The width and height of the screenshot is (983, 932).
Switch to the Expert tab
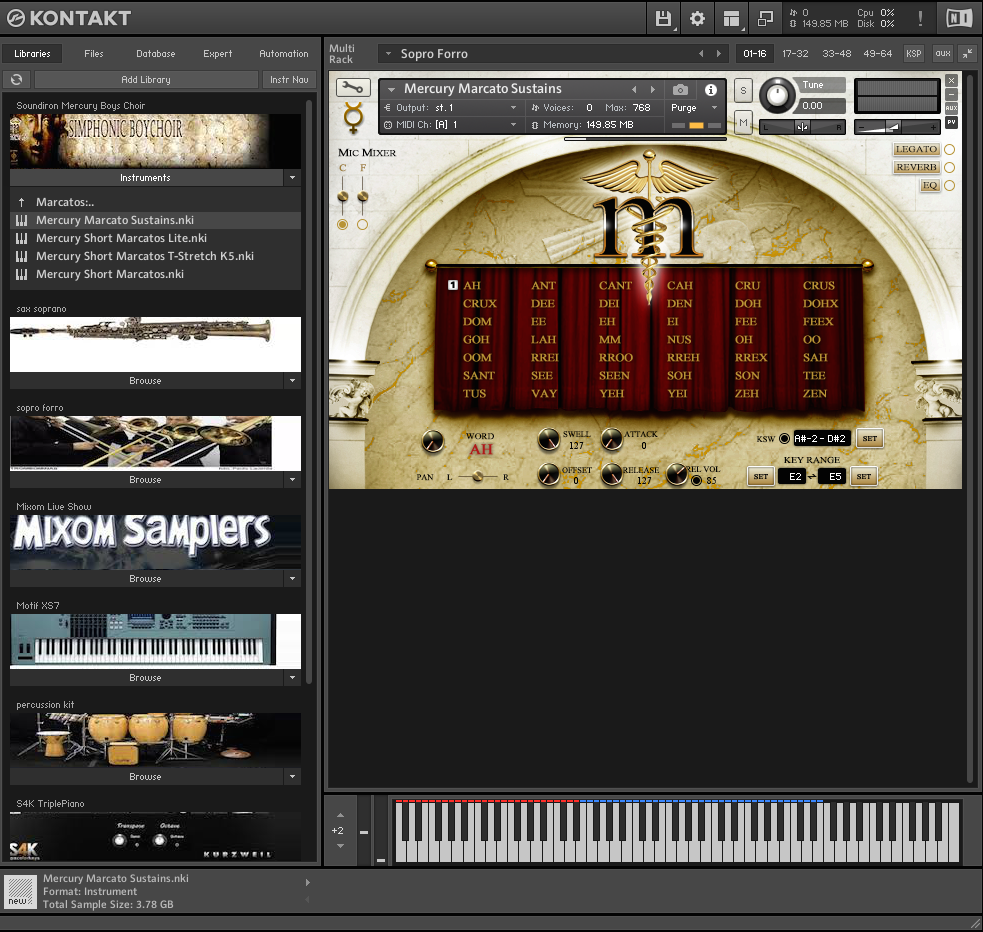218,54
